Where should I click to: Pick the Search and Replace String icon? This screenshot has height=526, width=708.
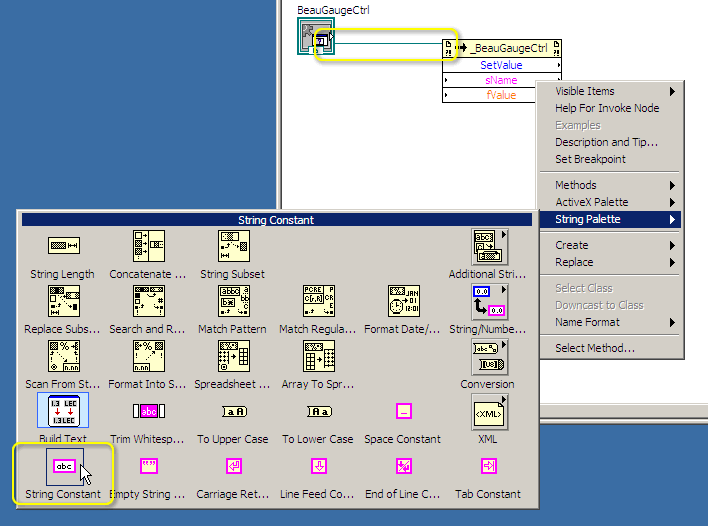pos(149,301)
